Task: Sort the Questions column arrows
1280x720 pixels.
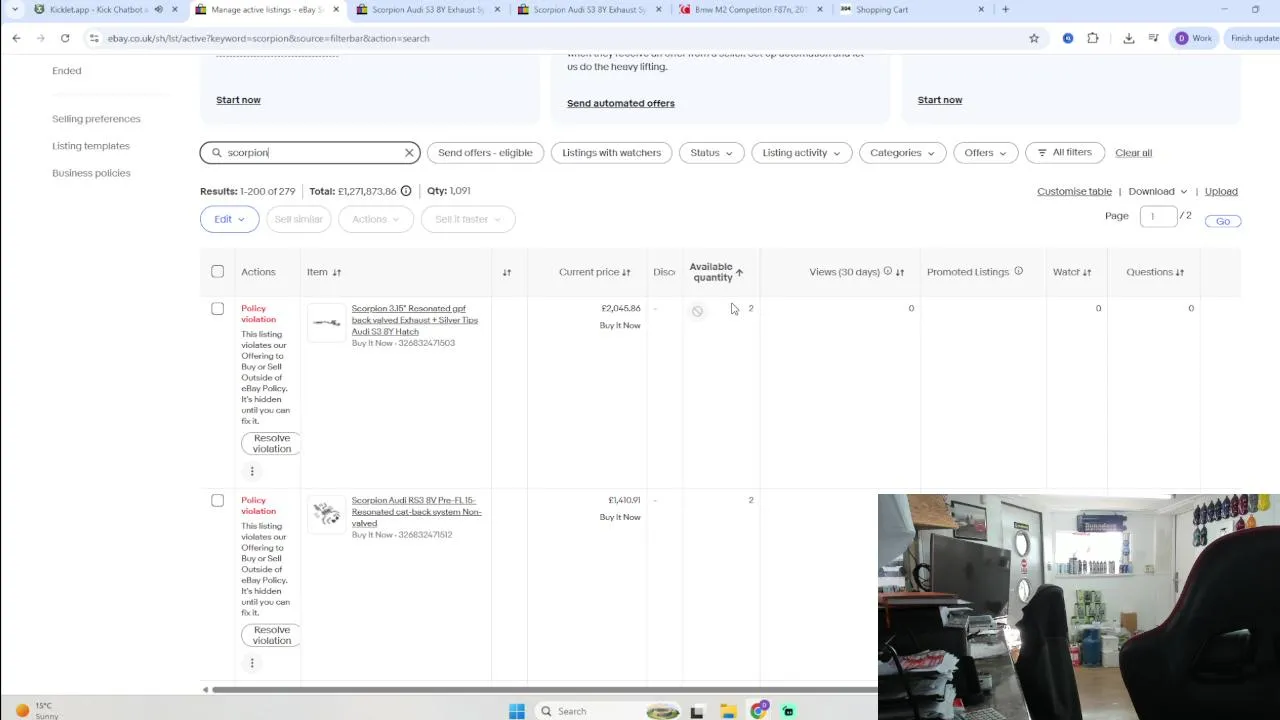Action: point(1180,272)
